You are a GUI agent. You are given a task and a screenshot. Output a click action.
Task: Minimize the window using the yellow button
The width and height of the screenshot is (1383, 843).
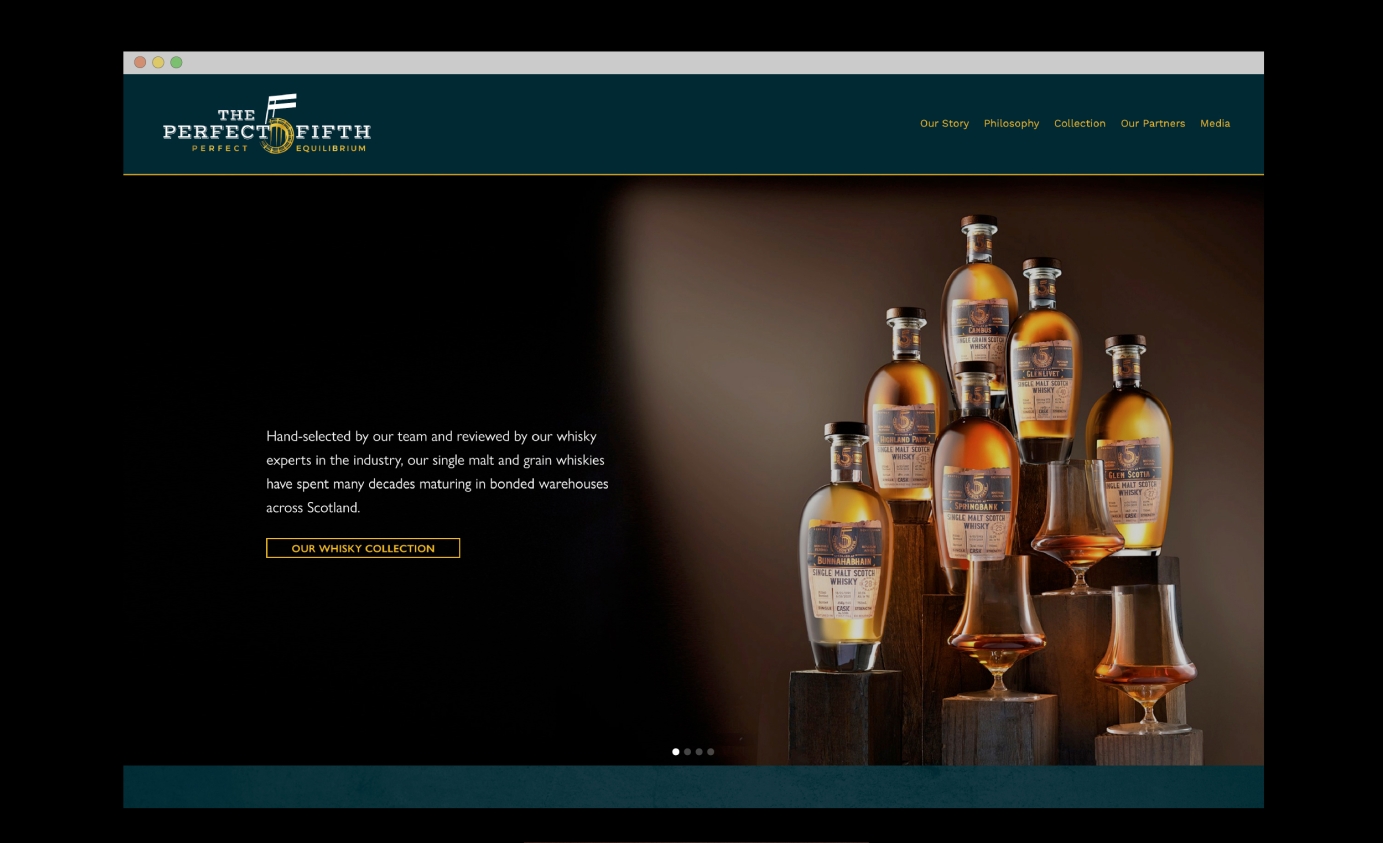click(x=158, y=63)
